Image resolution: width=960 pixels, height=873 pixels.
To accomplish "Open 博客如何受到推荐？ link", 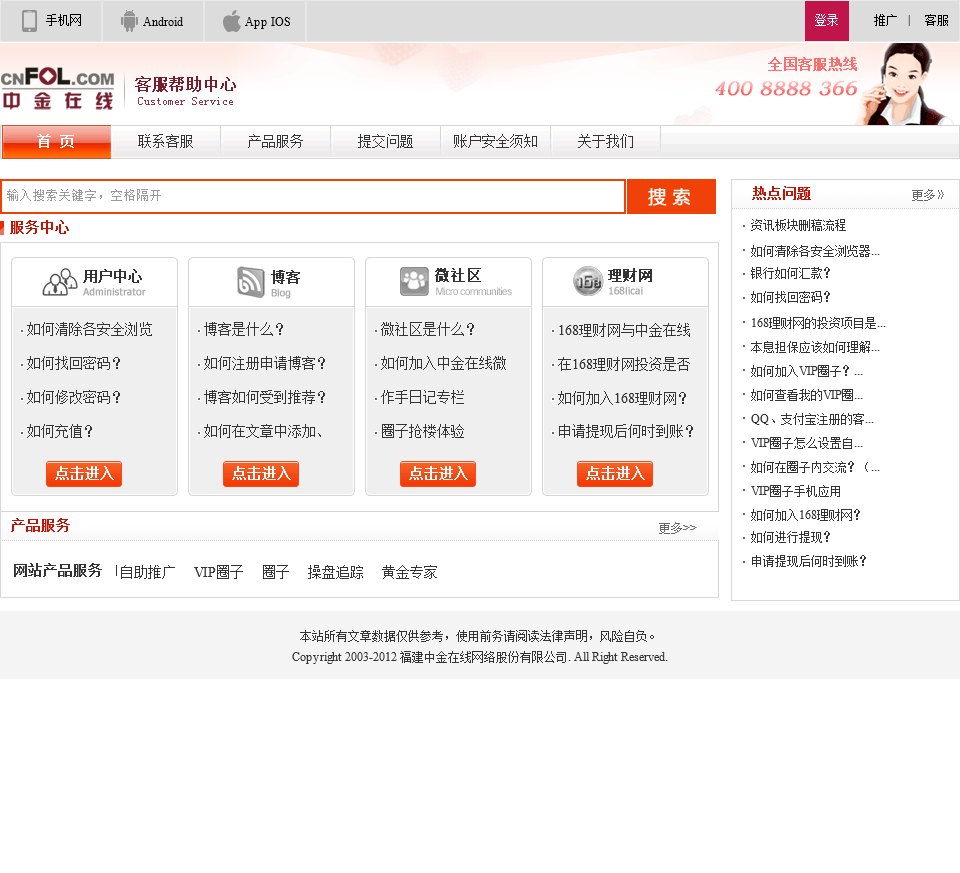I will (264, 398).
